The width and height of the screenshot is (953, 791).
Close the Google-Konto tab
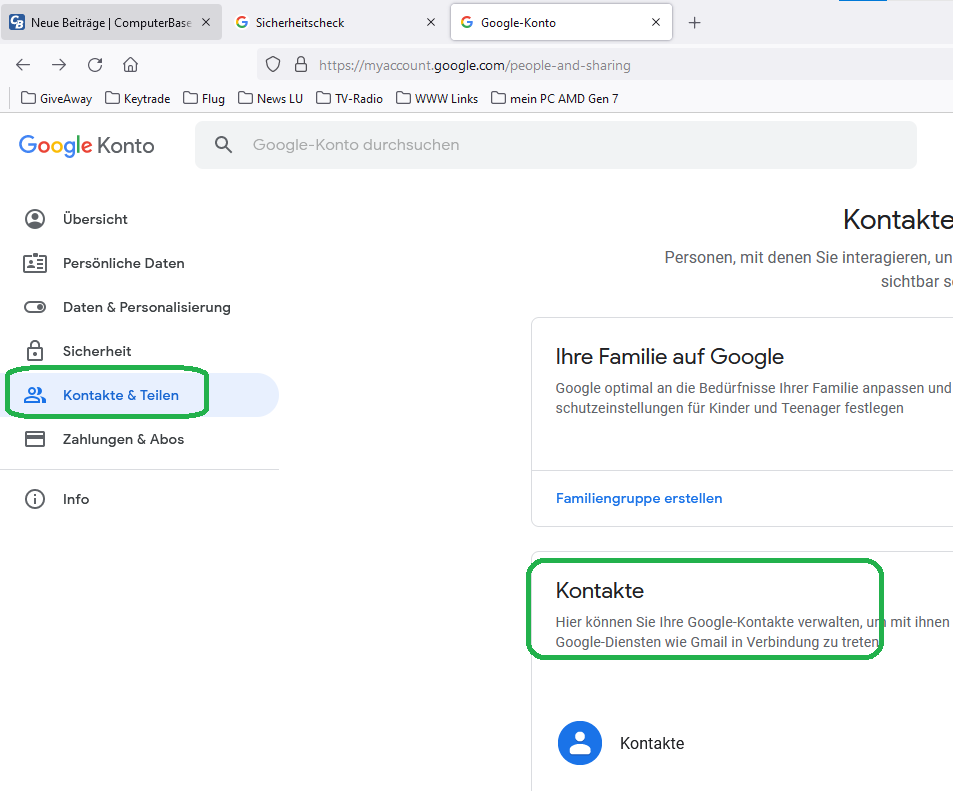[656, 22]
